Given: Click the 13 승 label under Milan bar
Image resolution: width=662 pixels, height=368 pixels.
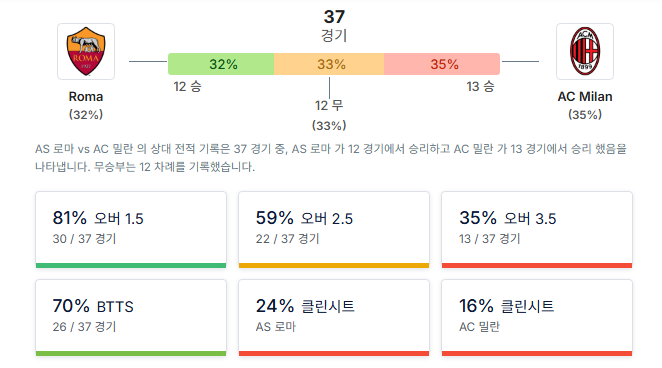Looking at the screenshot, I should pyautogui.click(x=480, y=87).
